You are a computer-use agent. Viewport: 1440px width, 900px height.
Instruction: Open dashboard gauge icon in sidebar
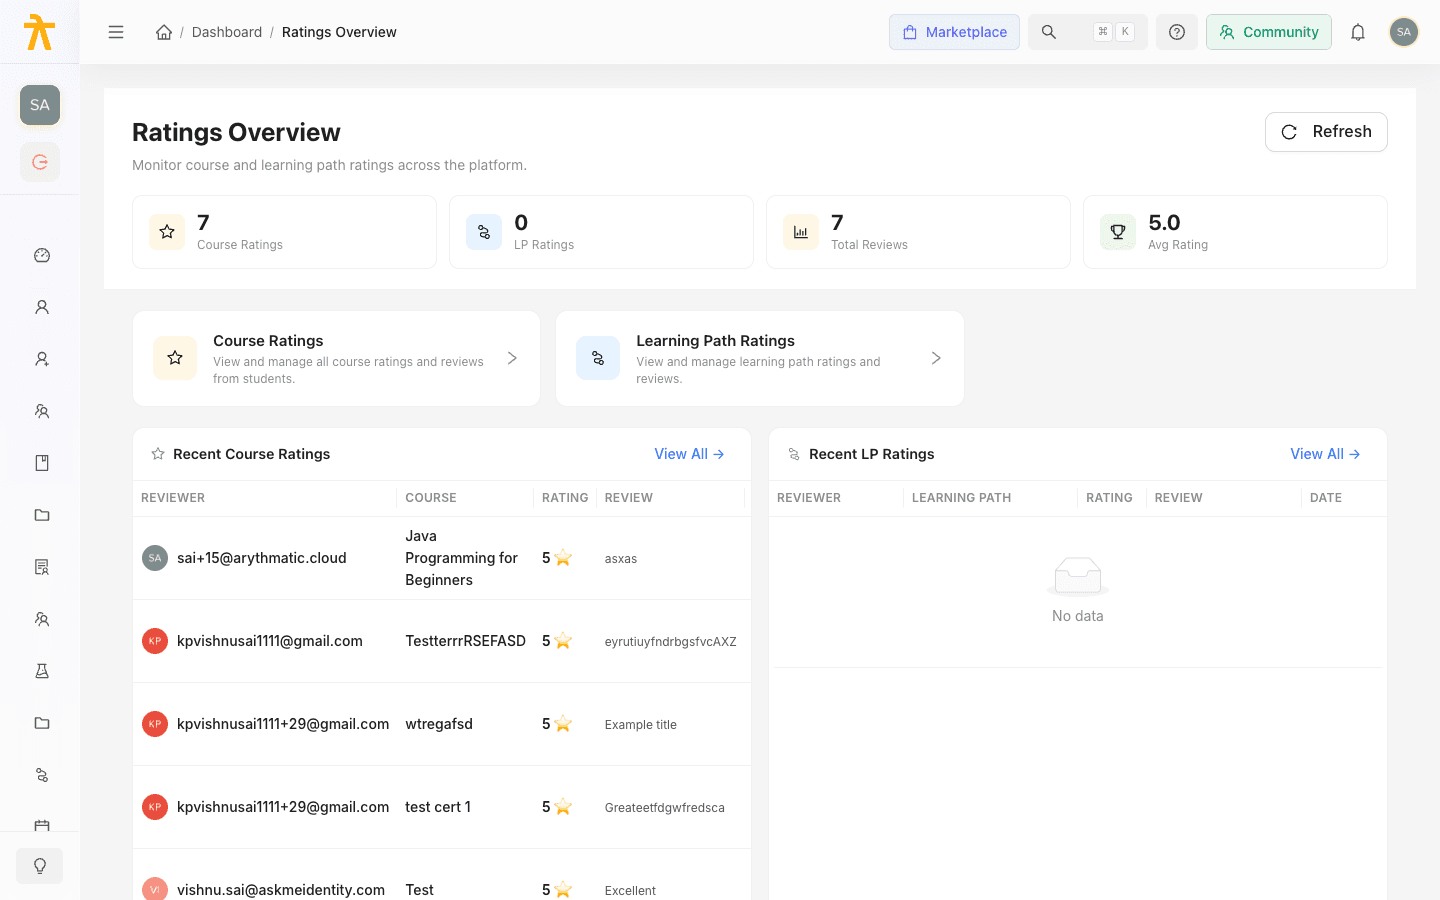pyautogui.click(x=42, y=255)
